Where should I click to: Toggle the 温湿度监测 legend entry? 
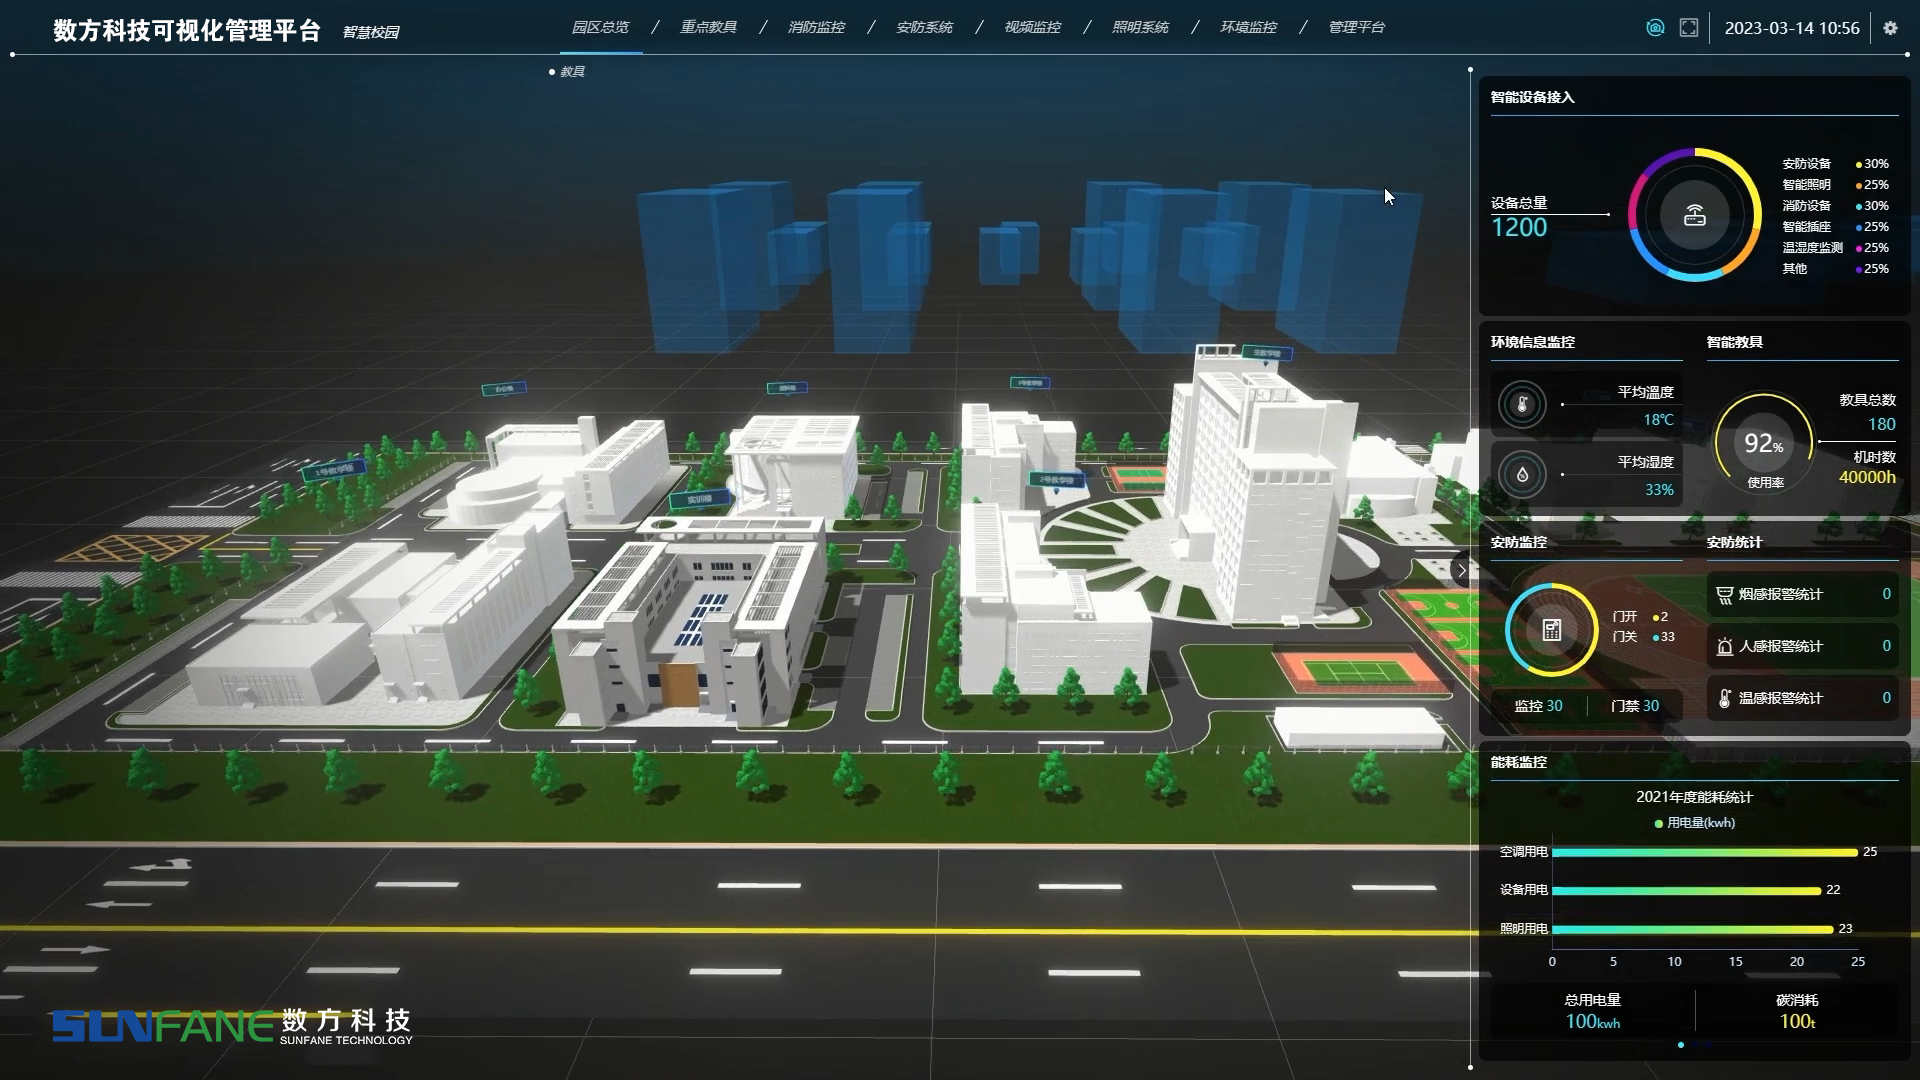tap(1835, 248)
